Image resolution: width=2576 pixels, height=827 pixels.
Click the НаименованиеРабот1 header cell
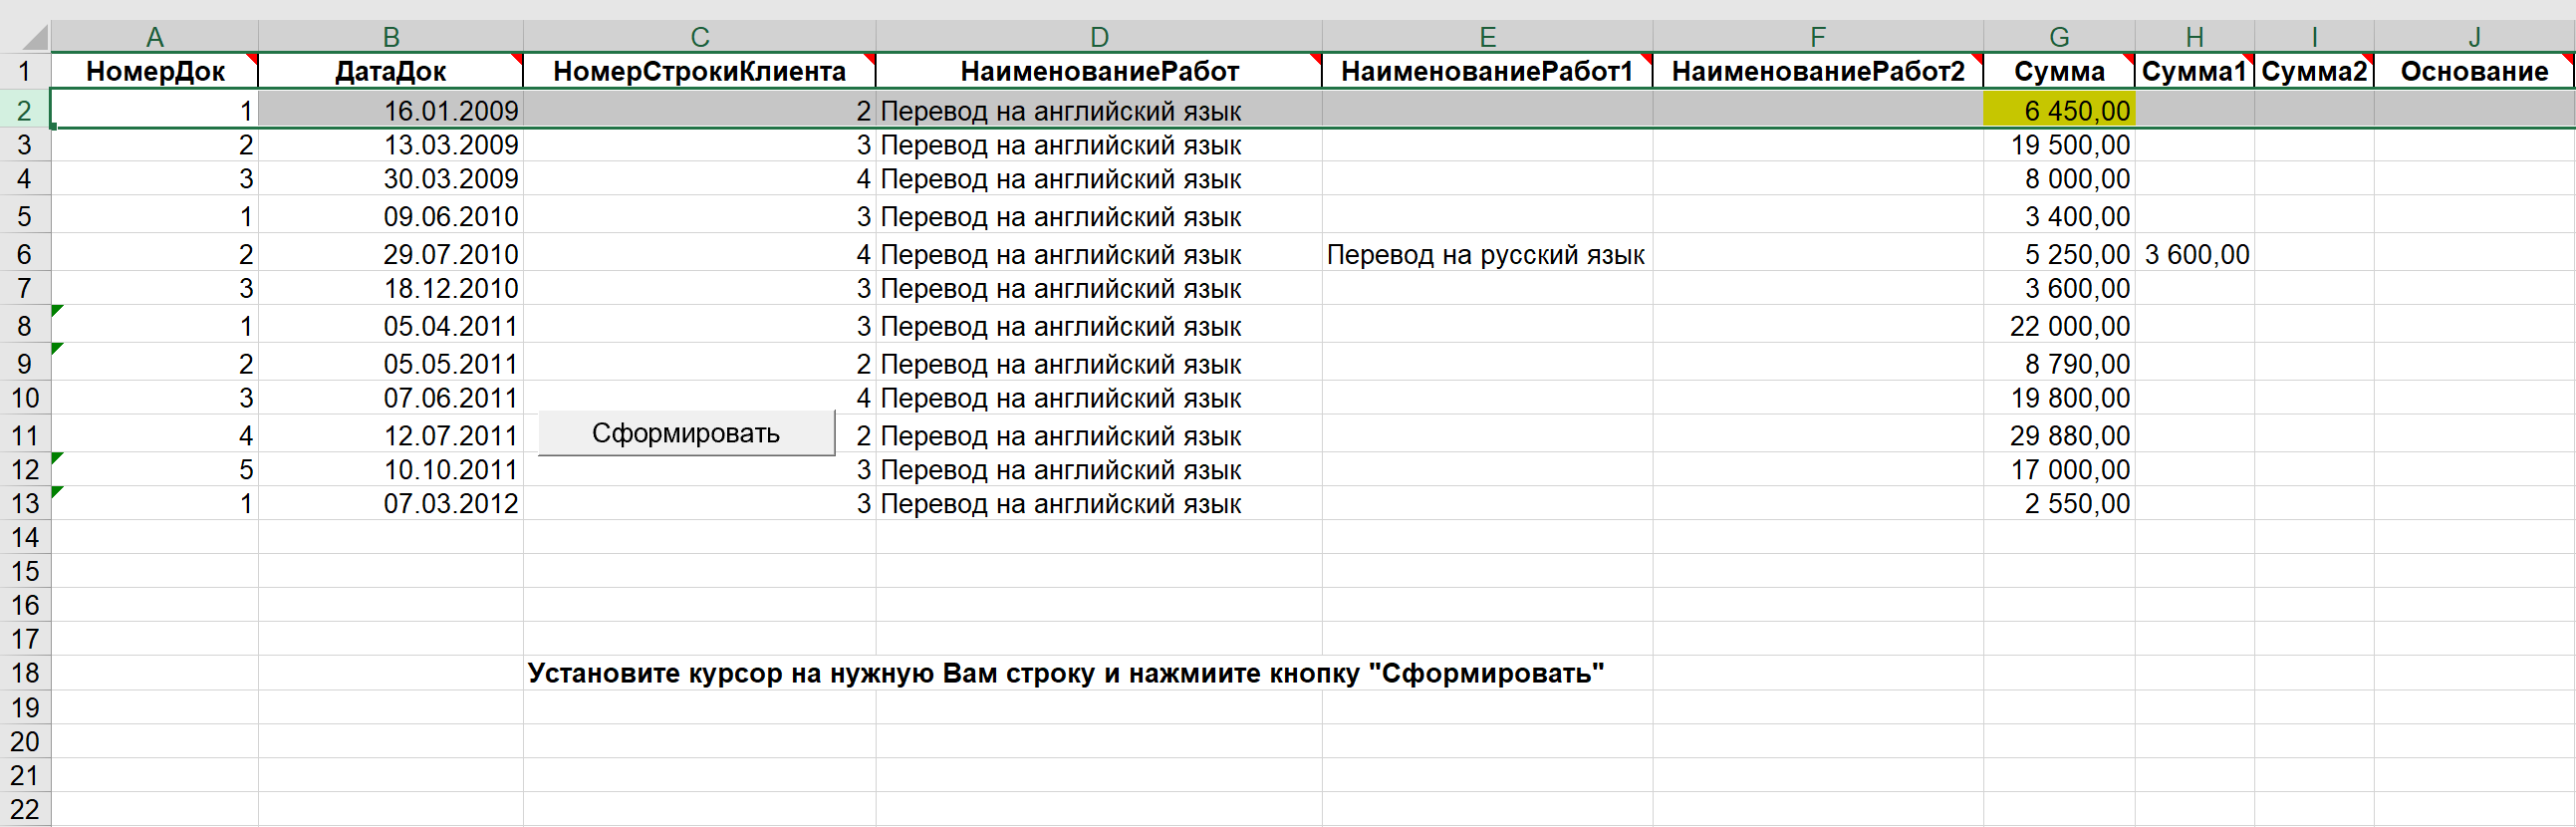coord(1487,71)
